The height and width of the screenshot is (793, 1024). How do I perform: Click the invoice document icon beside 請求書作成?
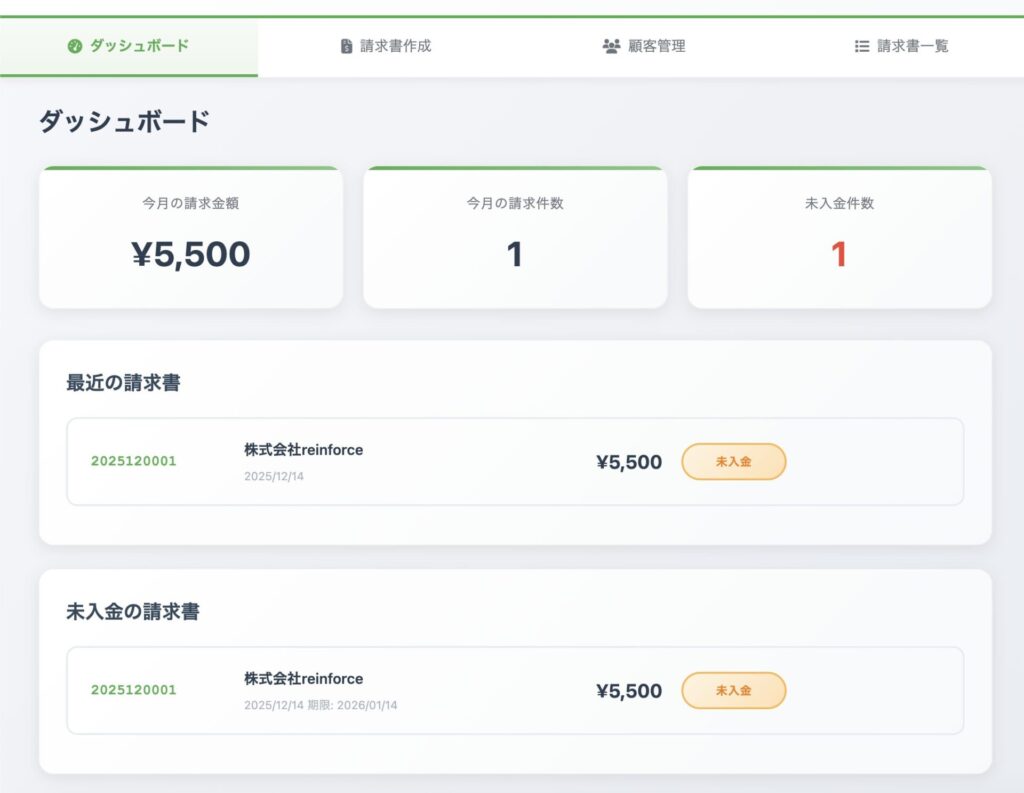coord(346,46)
